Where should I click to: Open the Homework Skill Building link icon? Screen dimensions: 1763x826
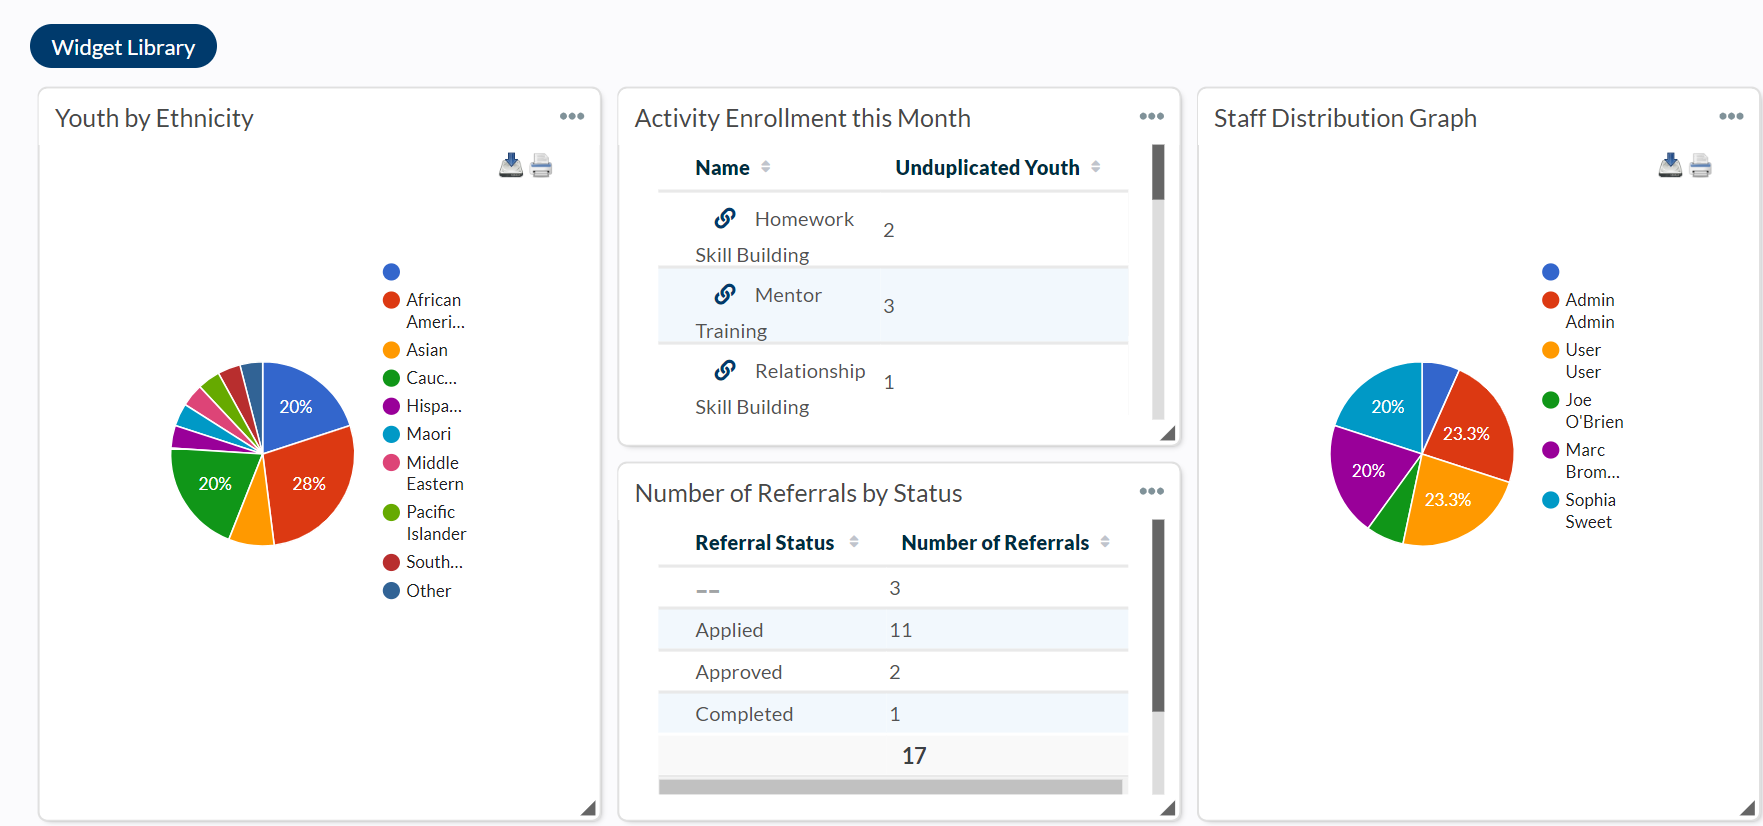point(725,218)
